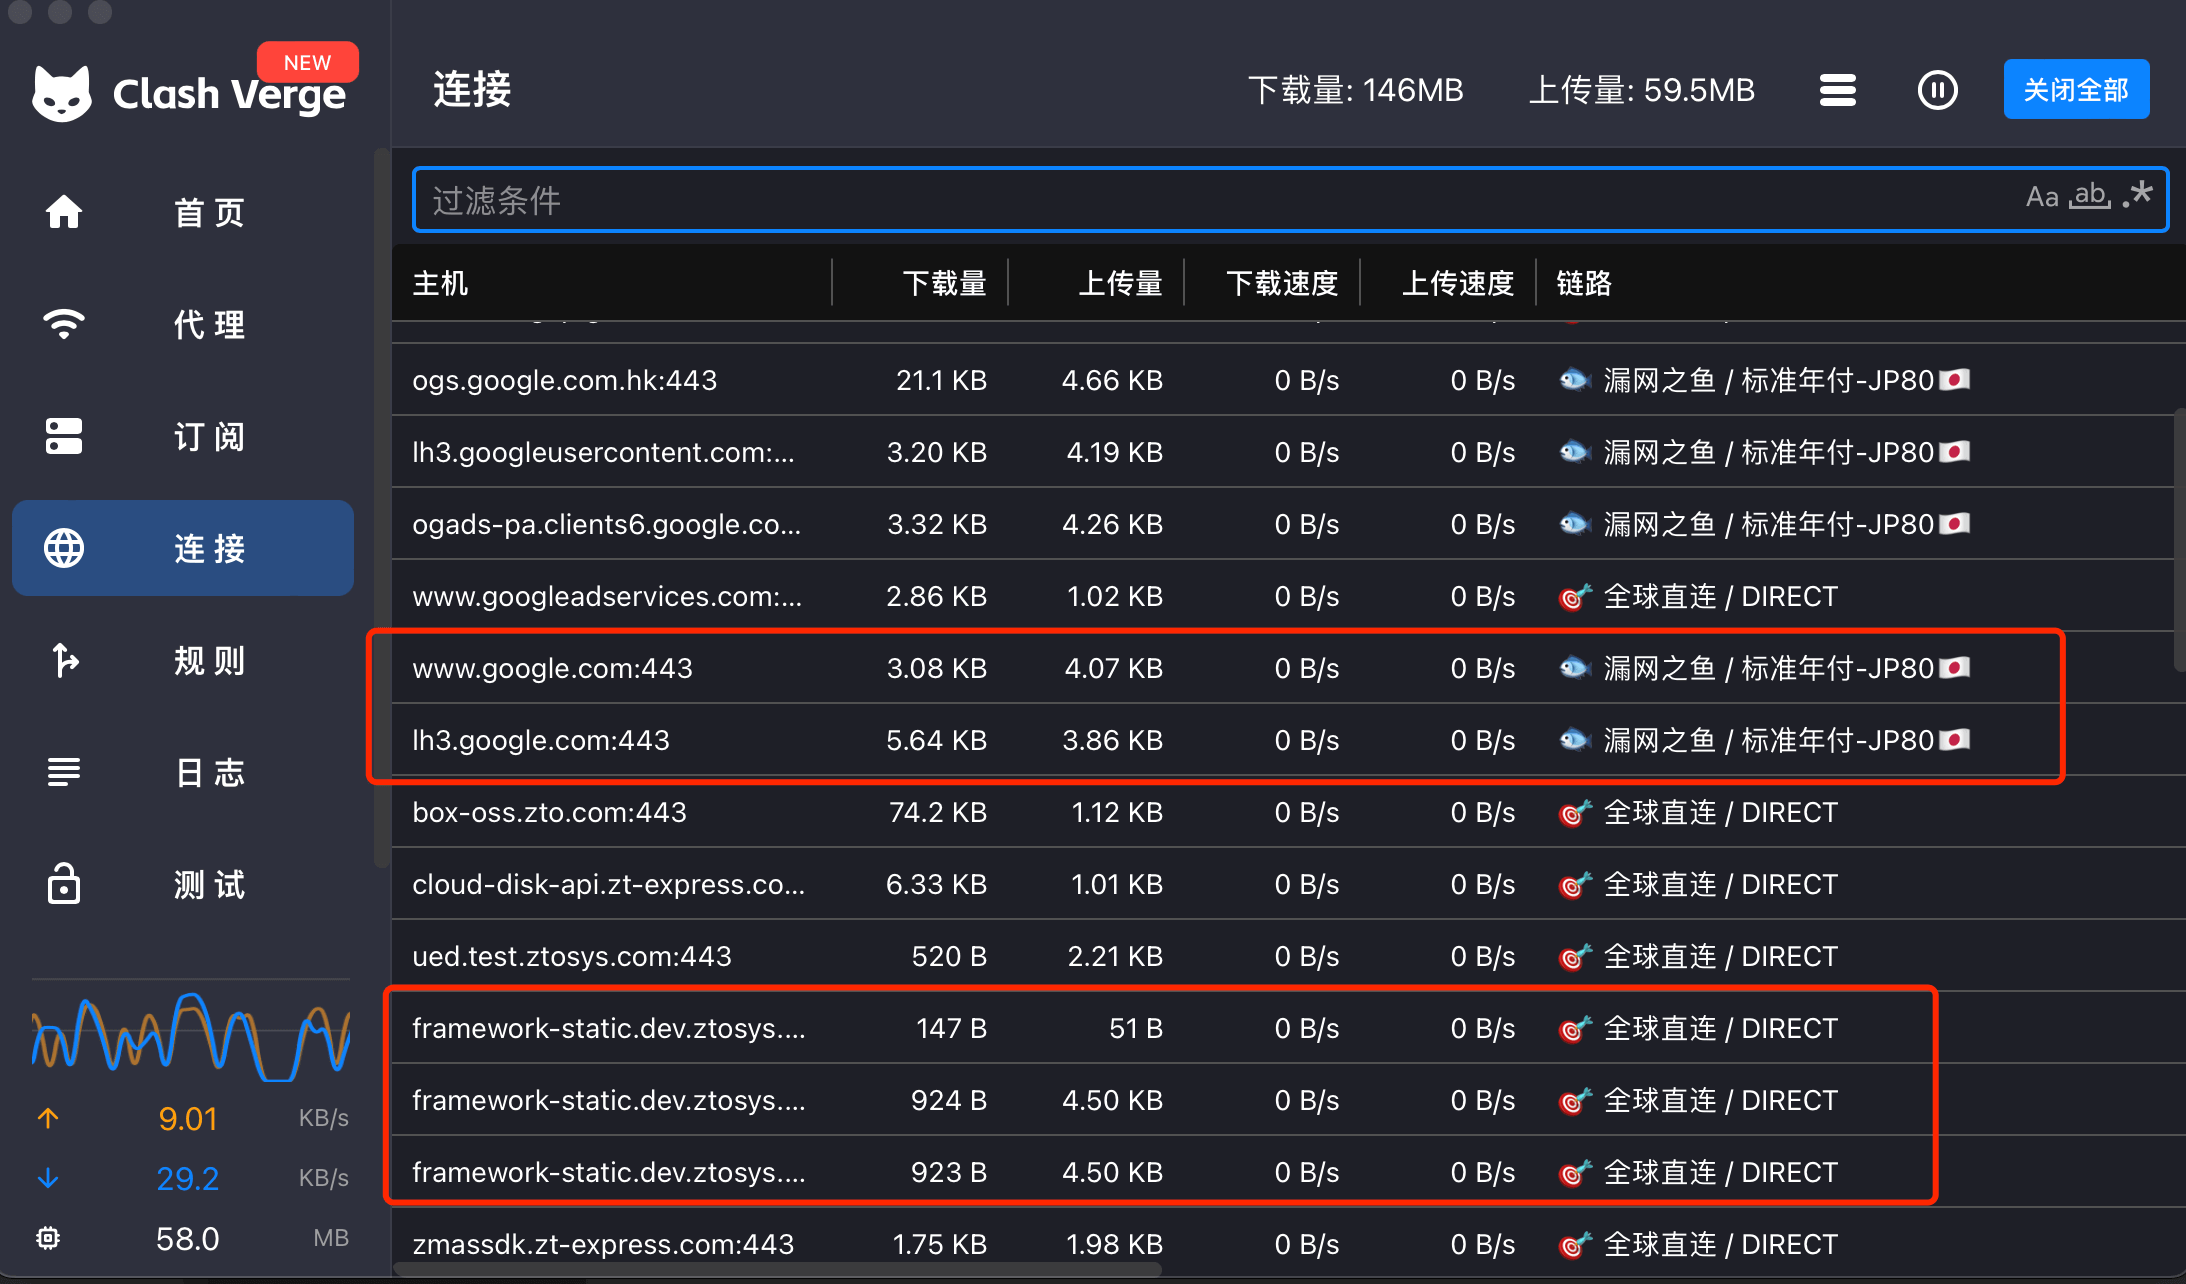Sort by the 下载速度 column header

coord(1283,283)
